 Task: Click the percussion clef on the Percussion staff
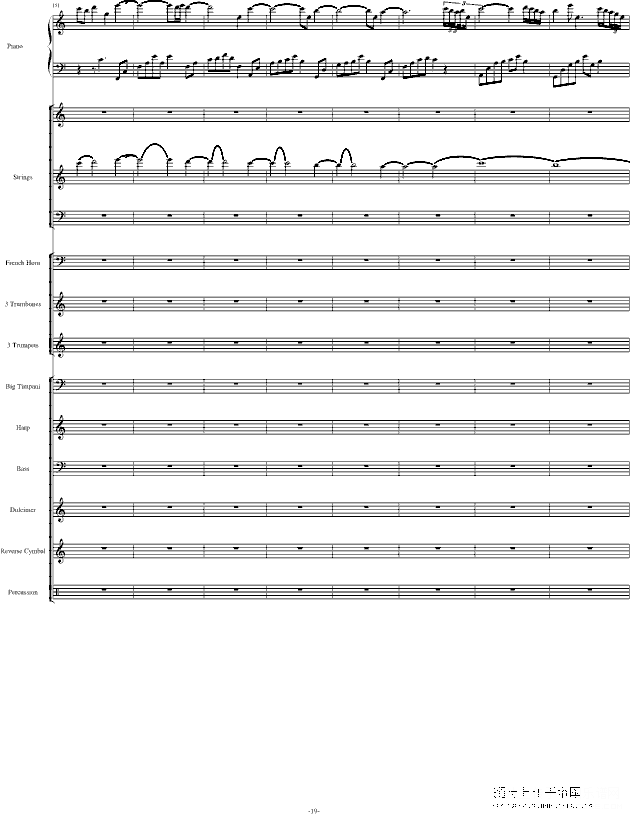[x=57, y=592]
